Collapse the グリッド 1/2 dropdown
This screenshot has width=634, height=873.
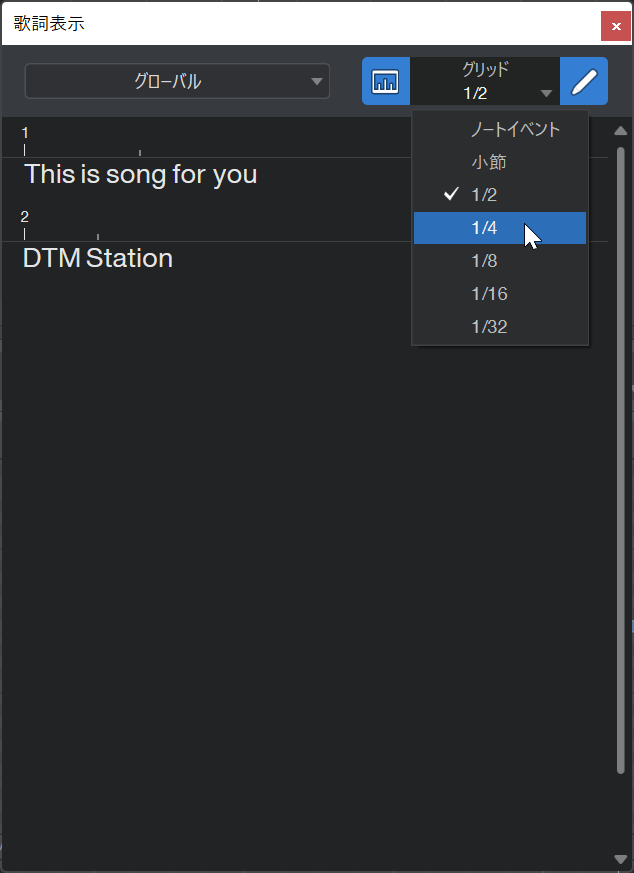tap(485, 81)
